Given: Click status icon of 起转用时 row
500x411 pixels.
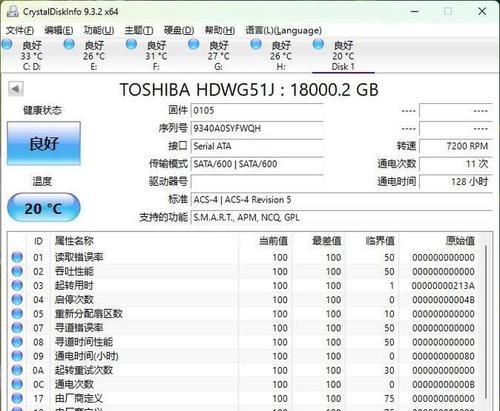Looking at the screenshot, I should tap(17, 285).
